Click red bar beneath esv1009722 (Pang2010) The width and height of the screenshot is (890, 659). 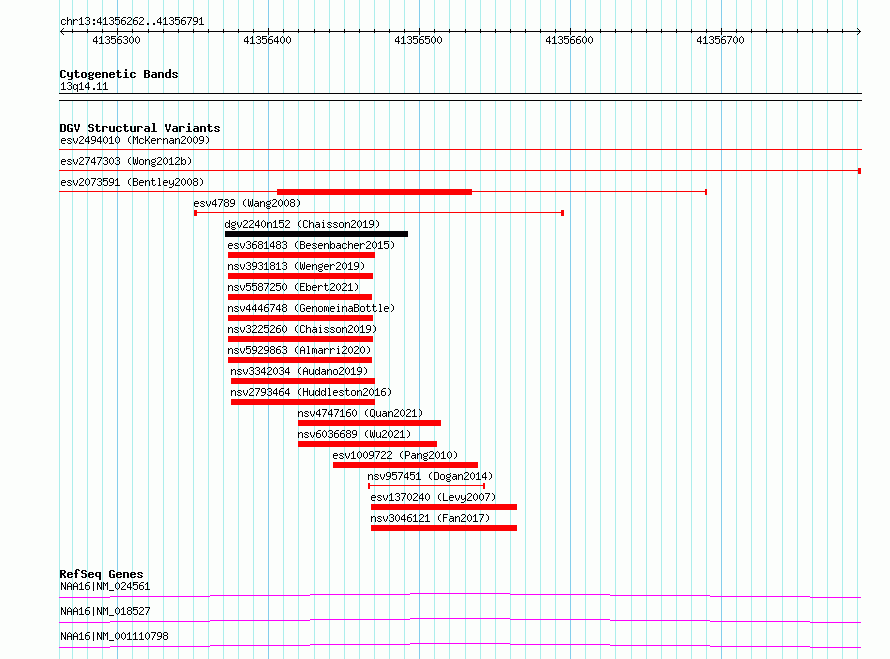click(405, 465)
